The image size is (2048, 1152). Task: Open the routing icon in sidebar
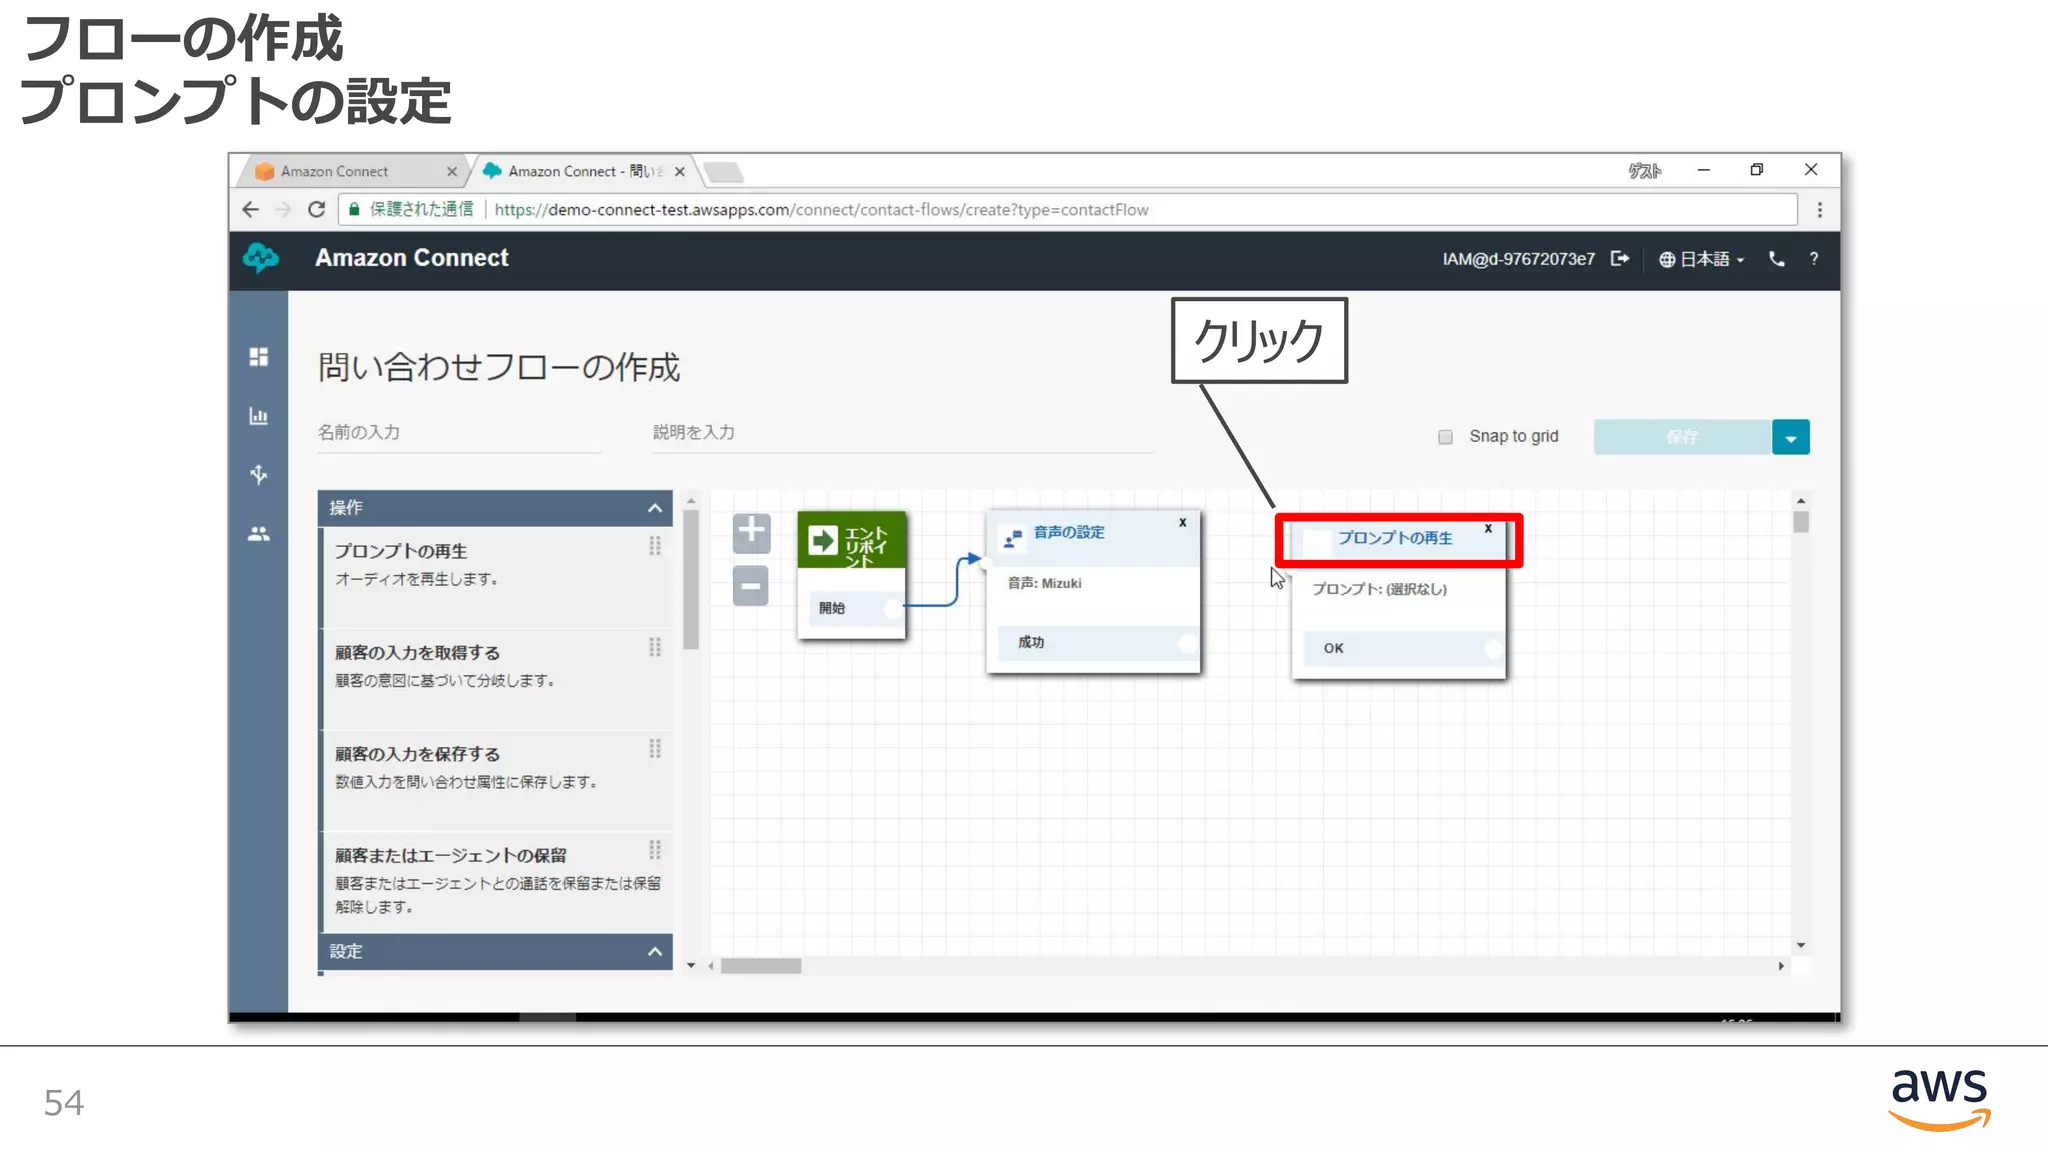tap(258, 474)
